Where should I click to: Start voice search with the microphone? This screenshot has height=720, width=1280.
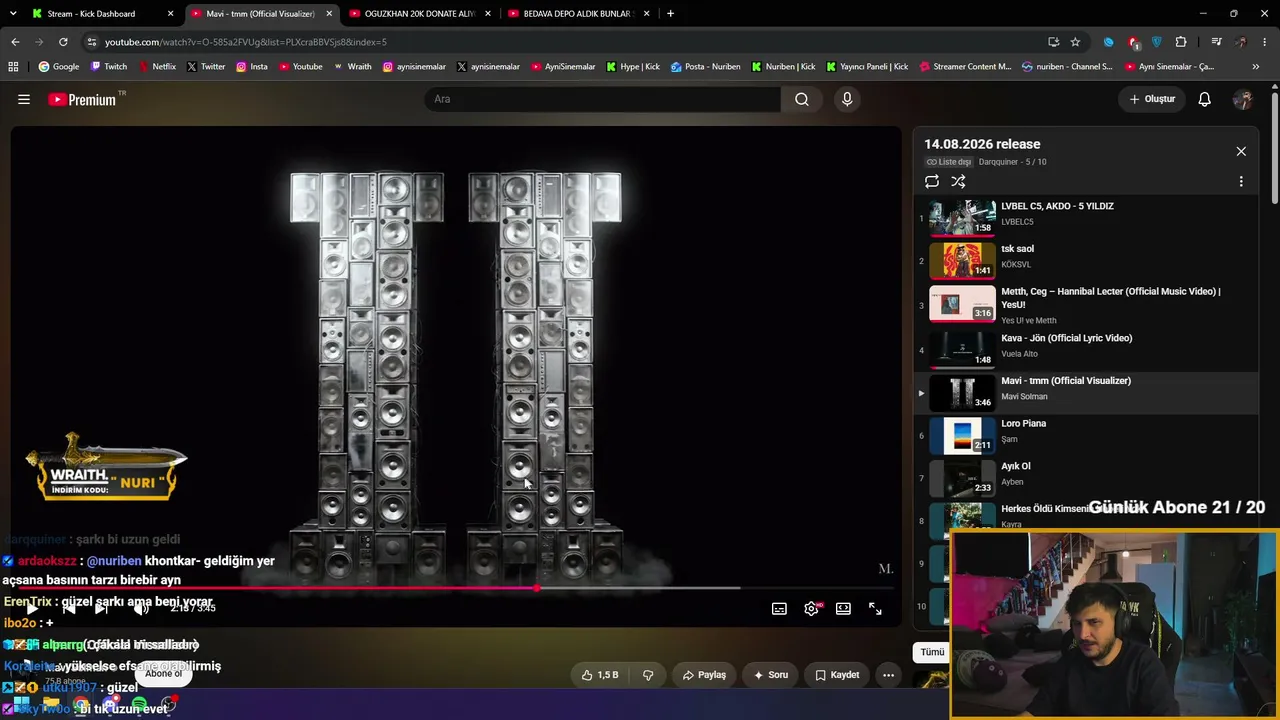click(x=847, y=99)
